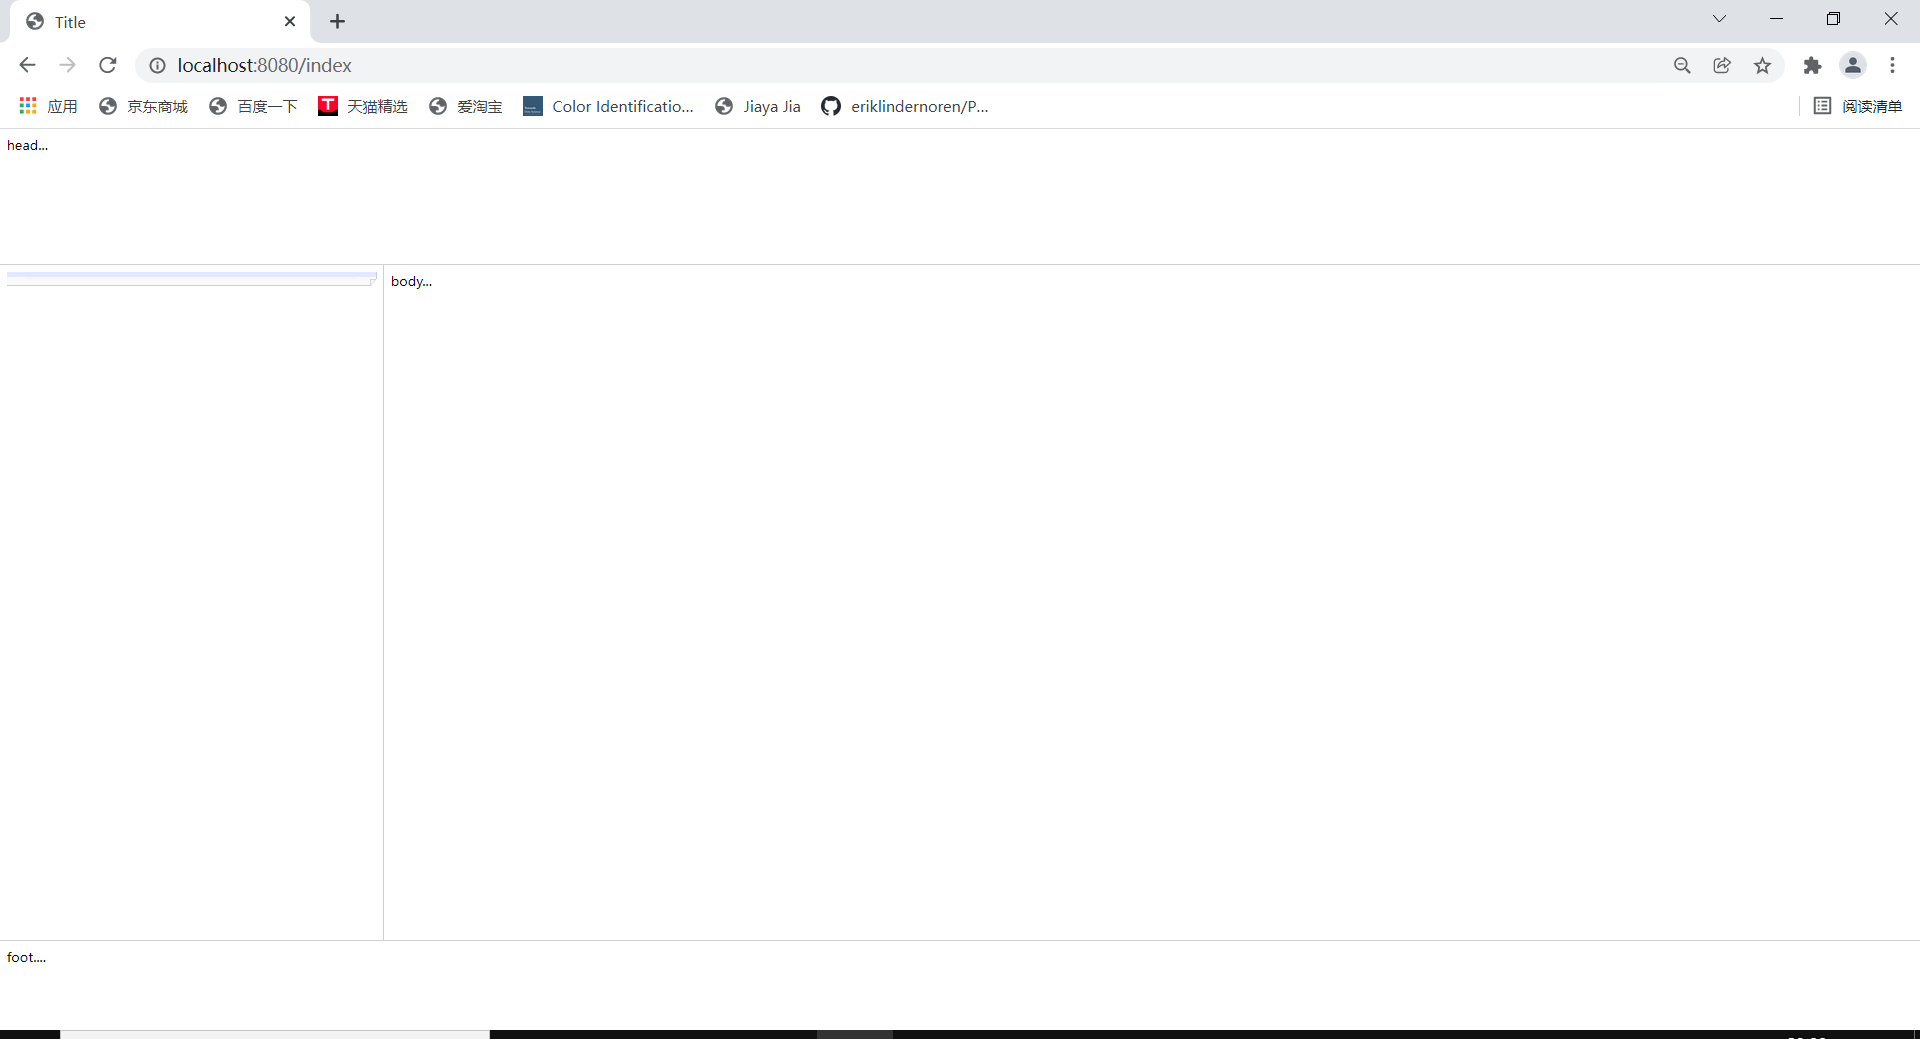This screenshot has width=1920, height=1039.
Task: Open the zoom magnifier icon
Action: (x=1682, y=65)
